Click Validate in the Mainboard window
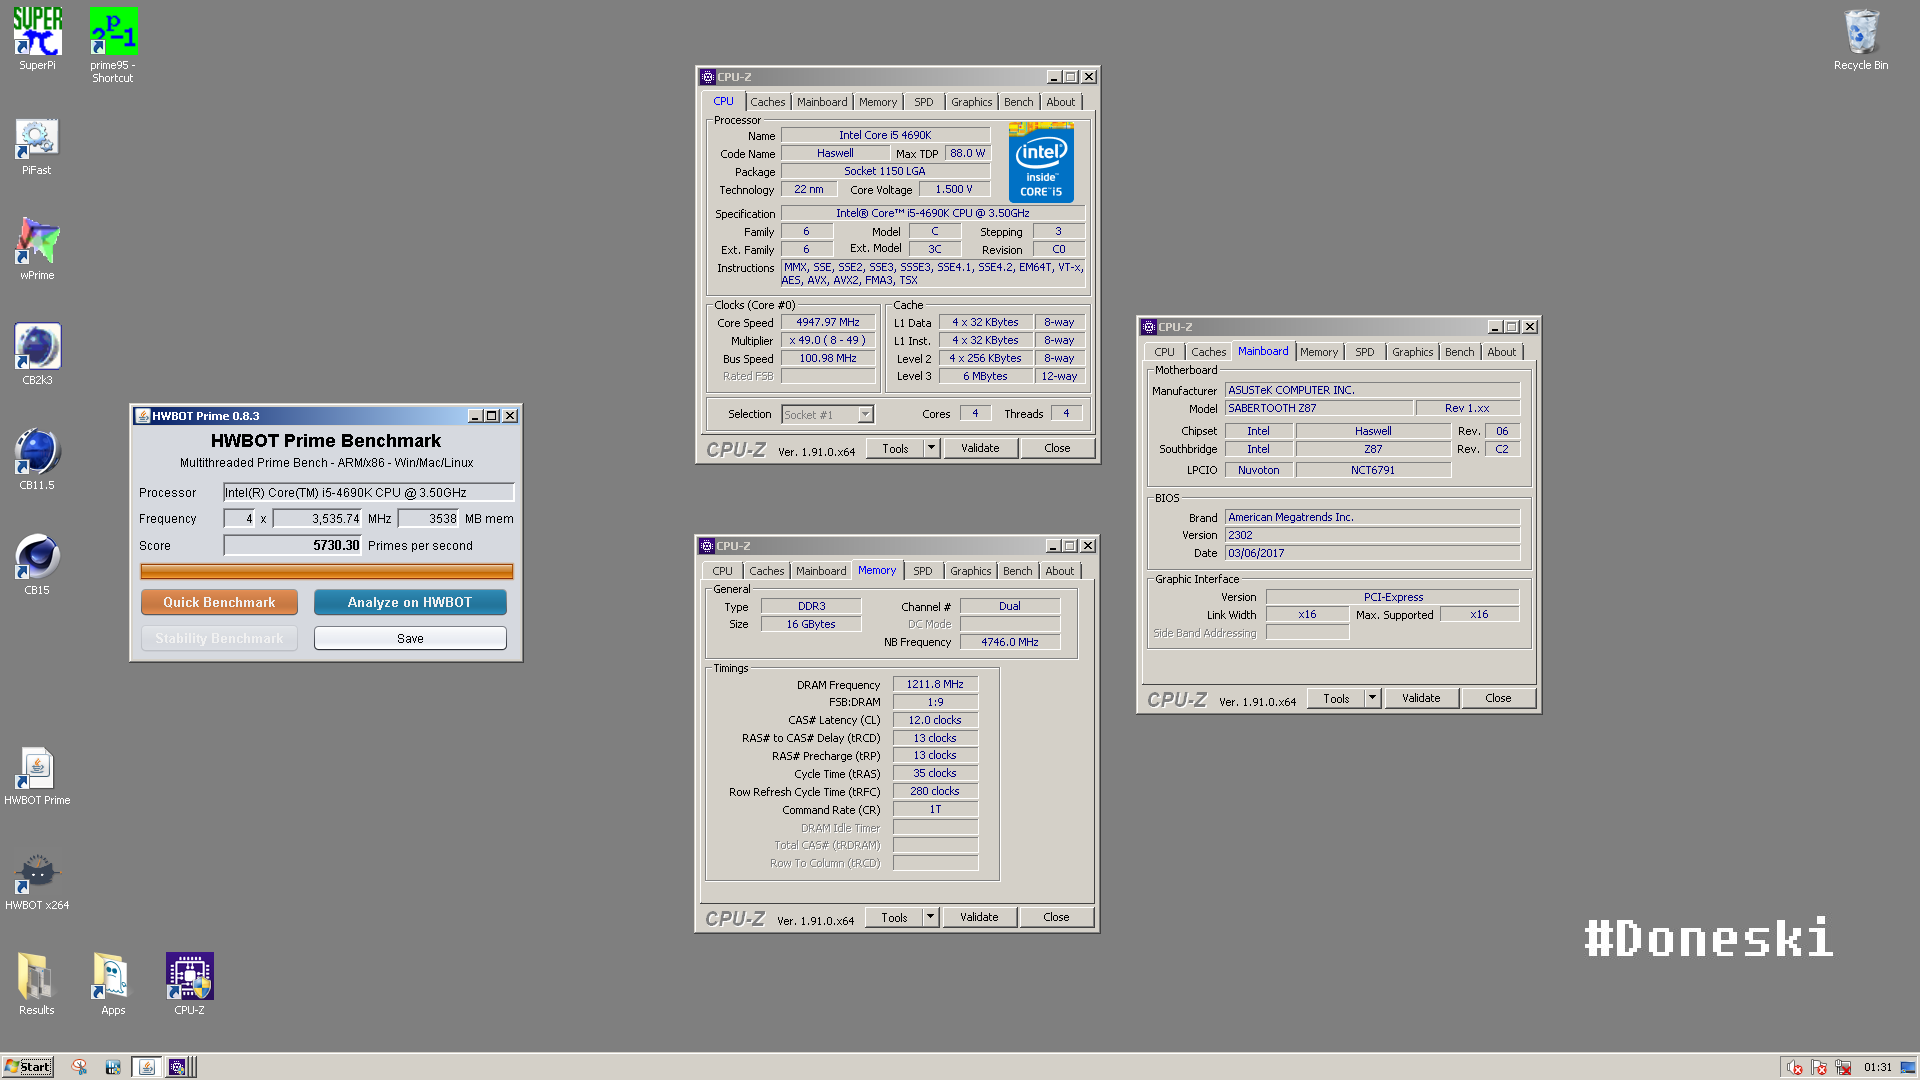 [1421, 698]
